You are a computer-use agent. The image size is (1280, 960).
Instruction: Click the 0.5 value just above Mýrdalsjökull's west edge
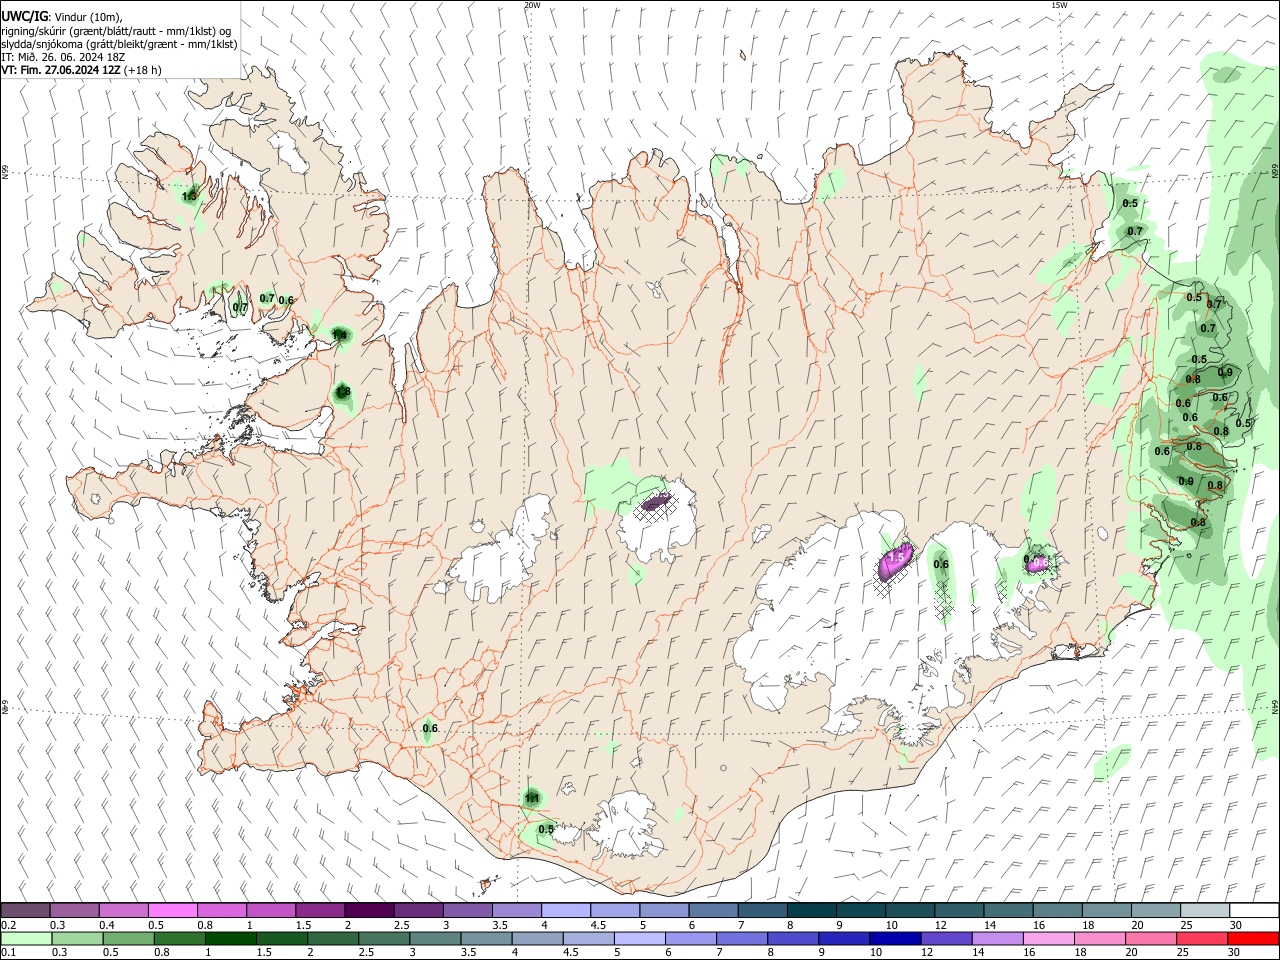coord(546,829)
